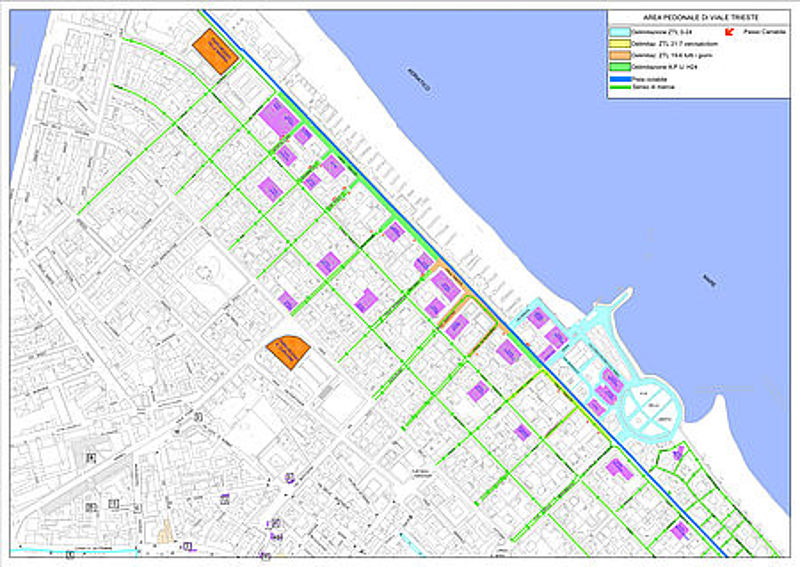Click the red Passo Carrabile arrow icon
This screenshot has height=567, width=800.
tap(730, 32)
